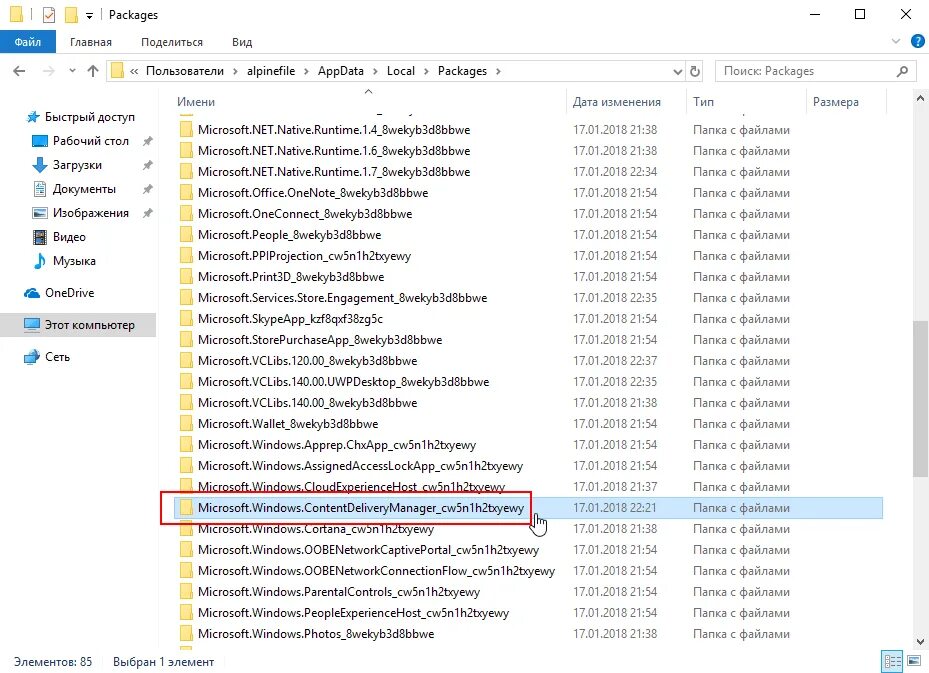The image size is (929, 673).
Task: Expand the address bar history dropdown
Action: coord(678,71)
